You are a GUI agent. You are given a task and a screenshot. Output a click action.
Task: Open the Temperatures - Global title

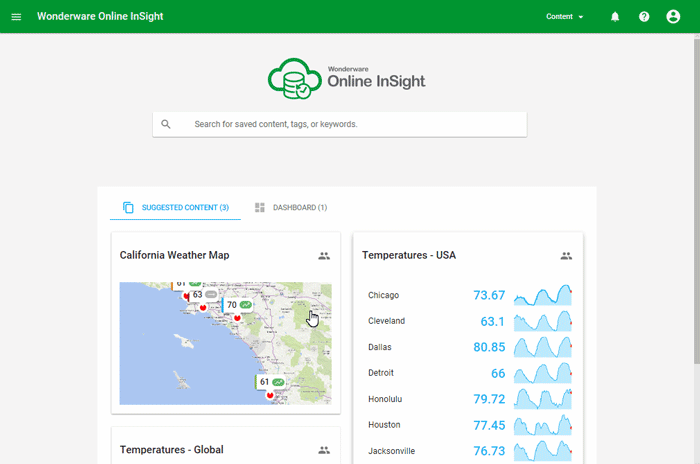[x=171, y=449]
